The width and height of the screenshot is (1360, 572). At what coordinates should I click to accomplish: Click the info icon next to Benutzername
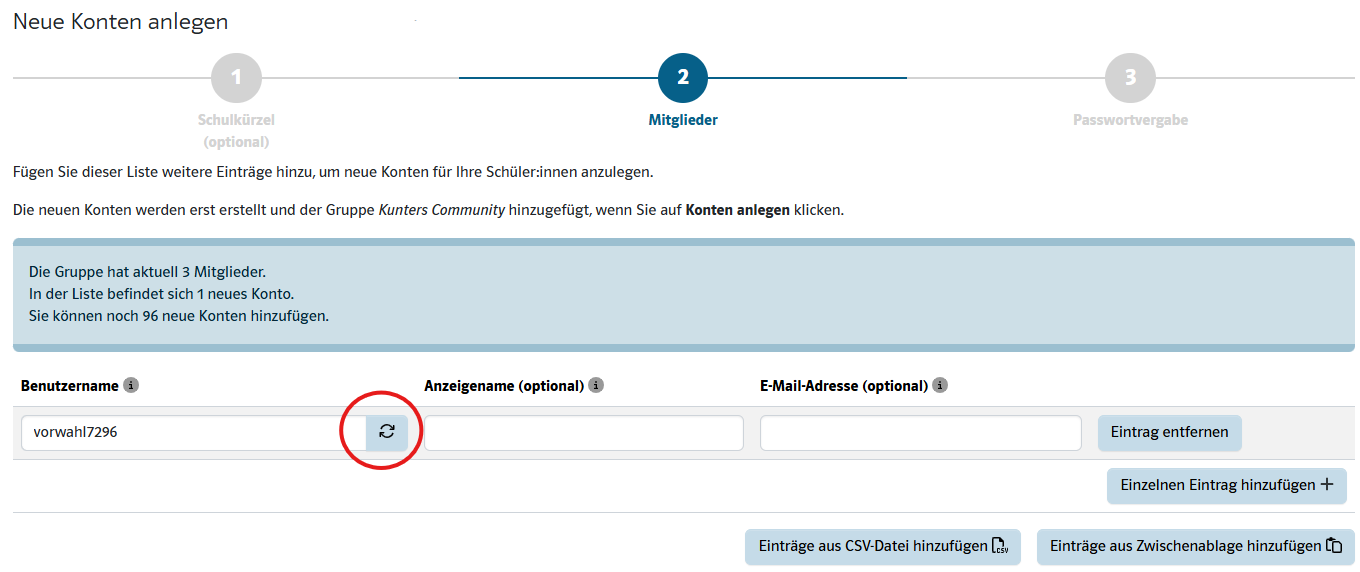[131, 385]
